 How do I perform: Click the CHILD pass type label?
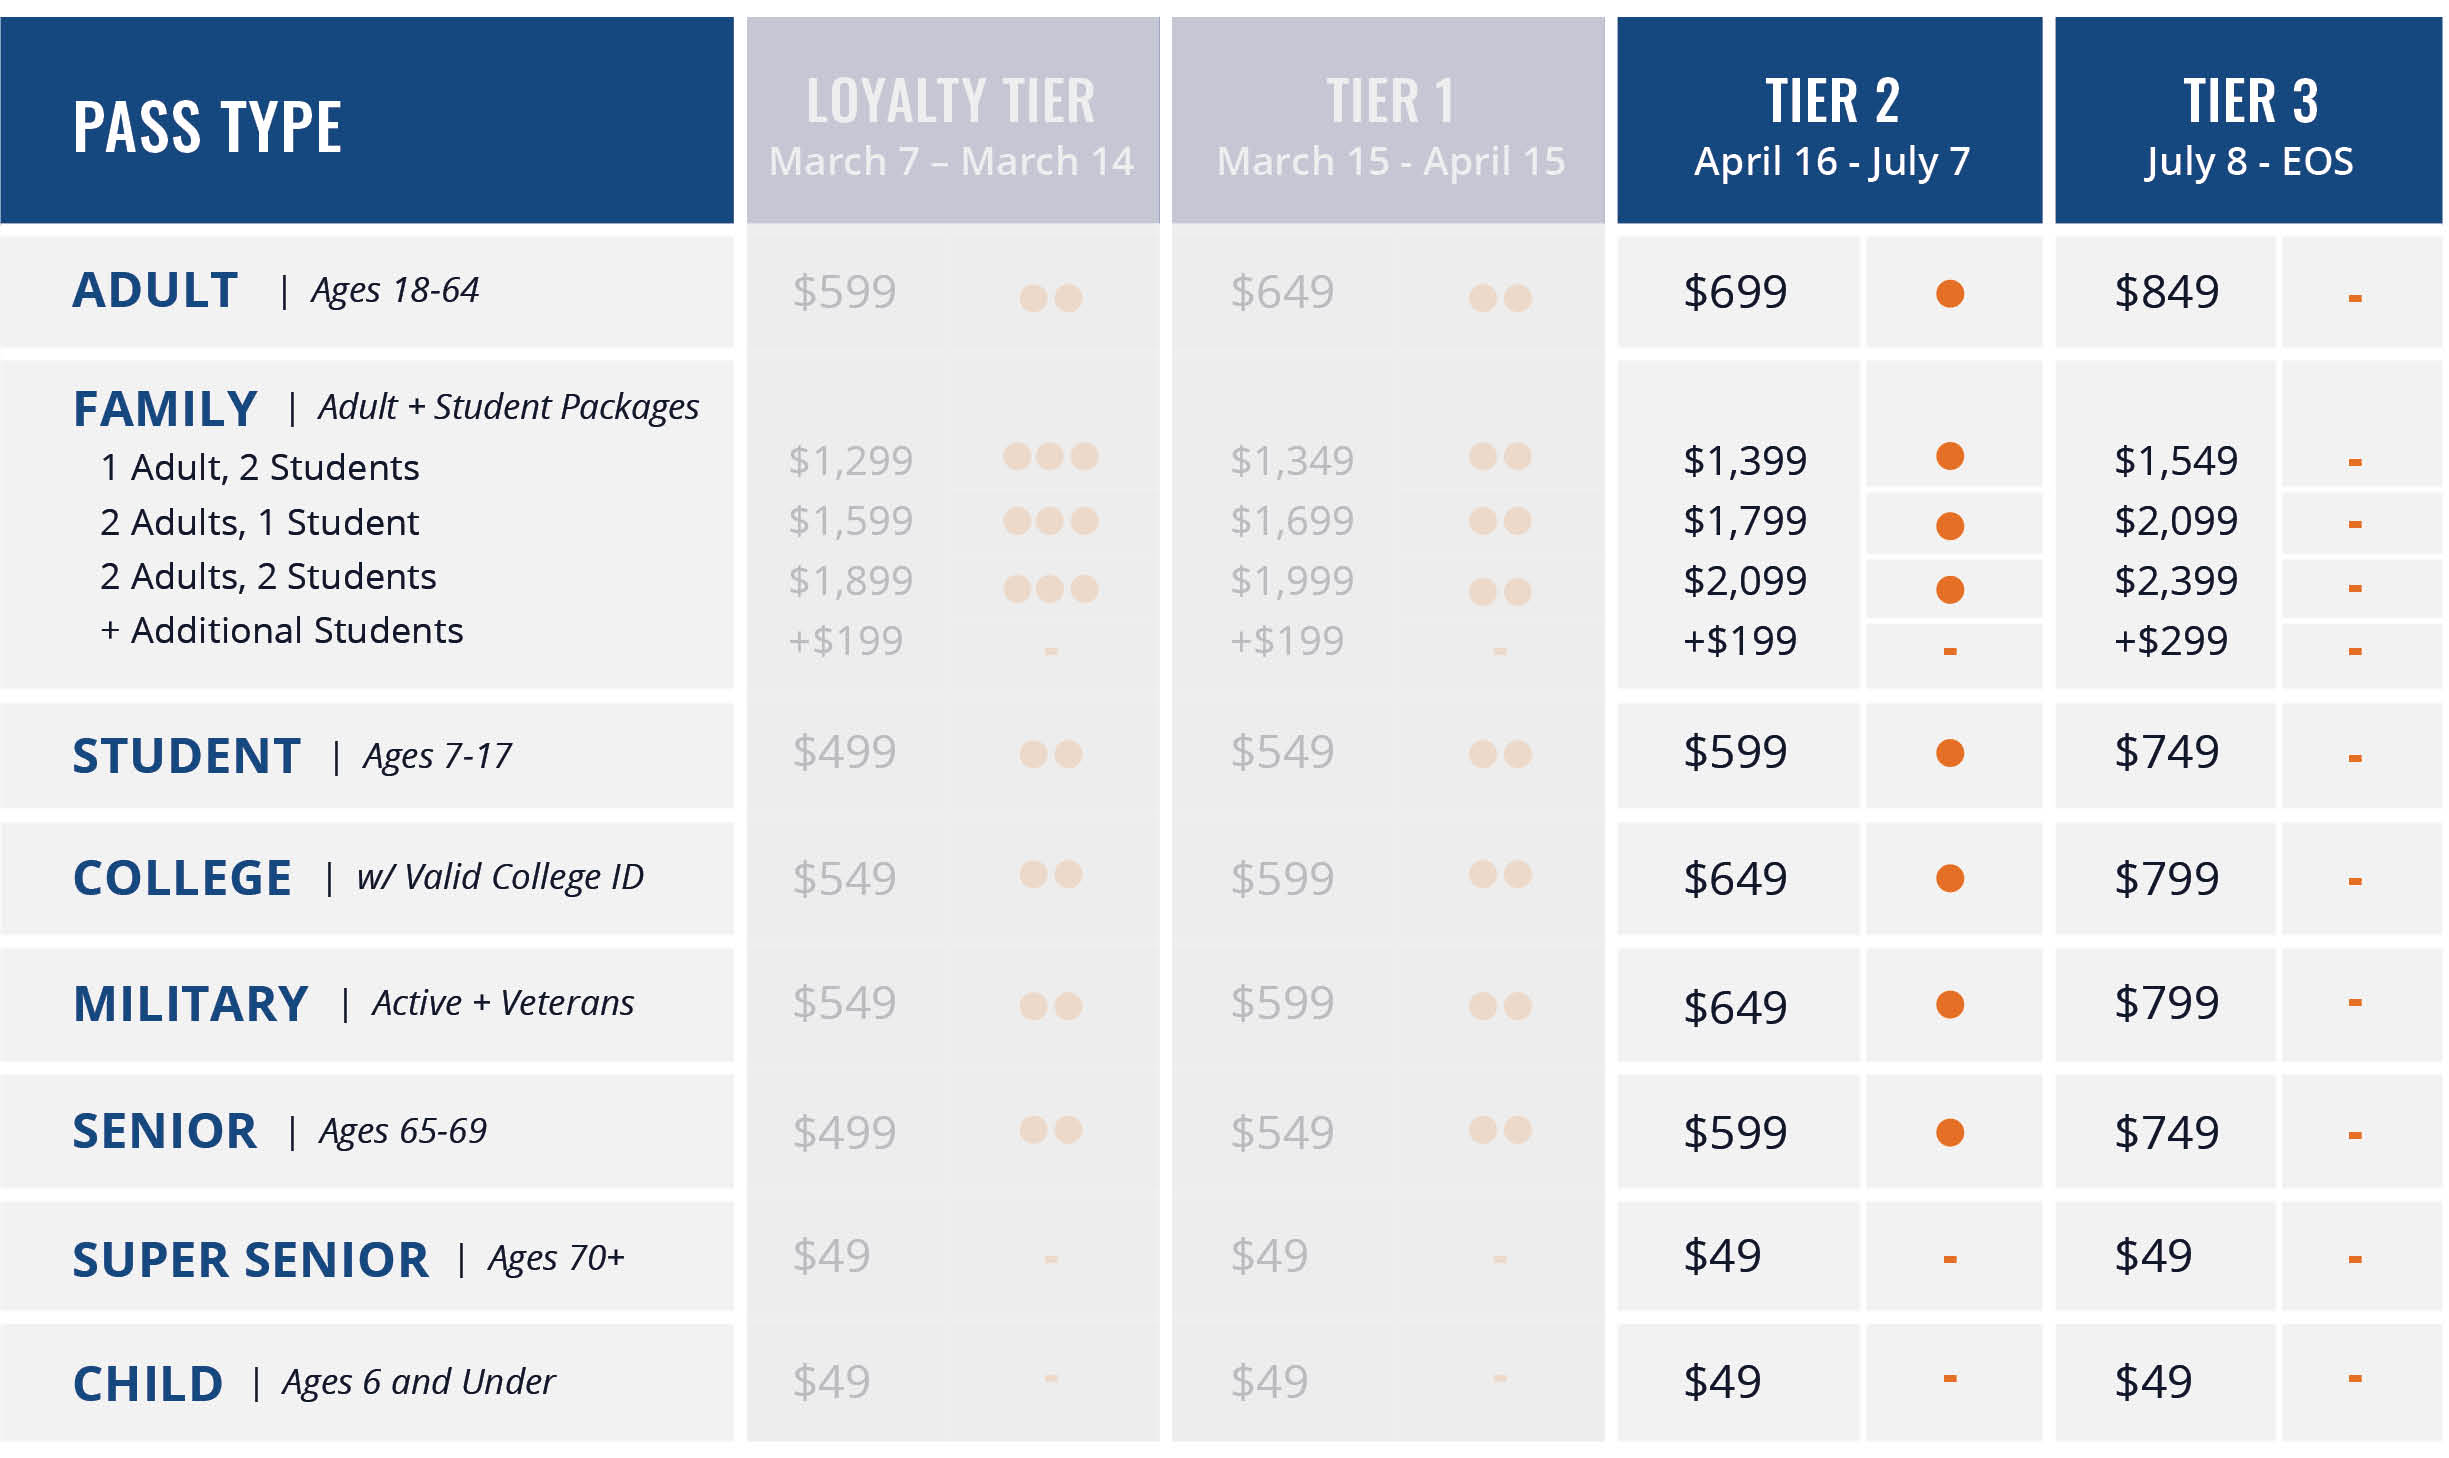[148, 1384]
